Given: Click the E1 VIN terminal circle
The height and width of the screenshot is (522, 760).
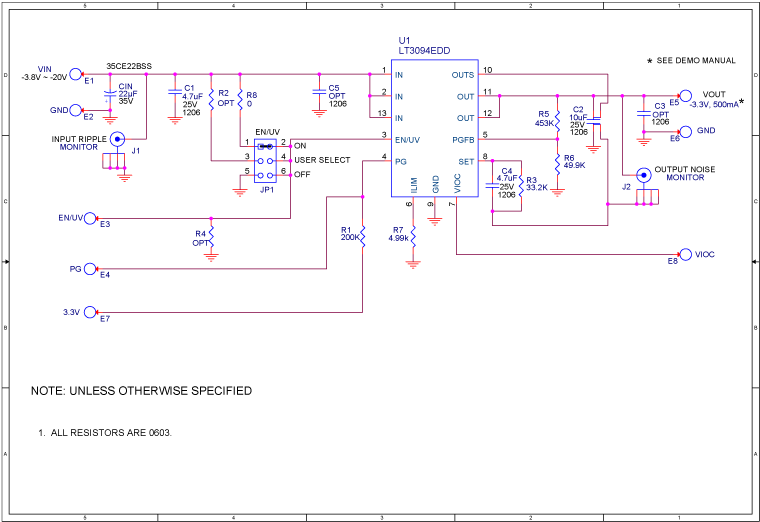Looking at the screenshot, I should [76, 74].
